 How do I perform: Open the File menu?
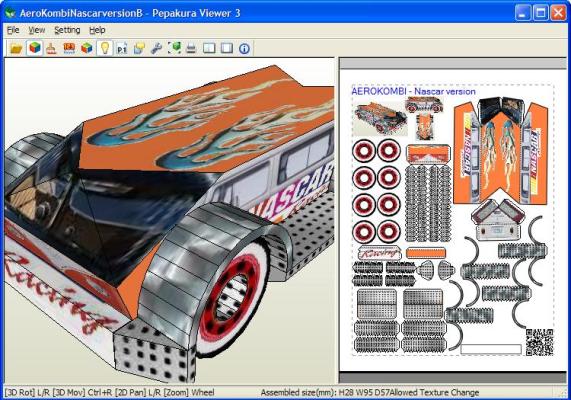pyautogui.click(x=13, y=30)
